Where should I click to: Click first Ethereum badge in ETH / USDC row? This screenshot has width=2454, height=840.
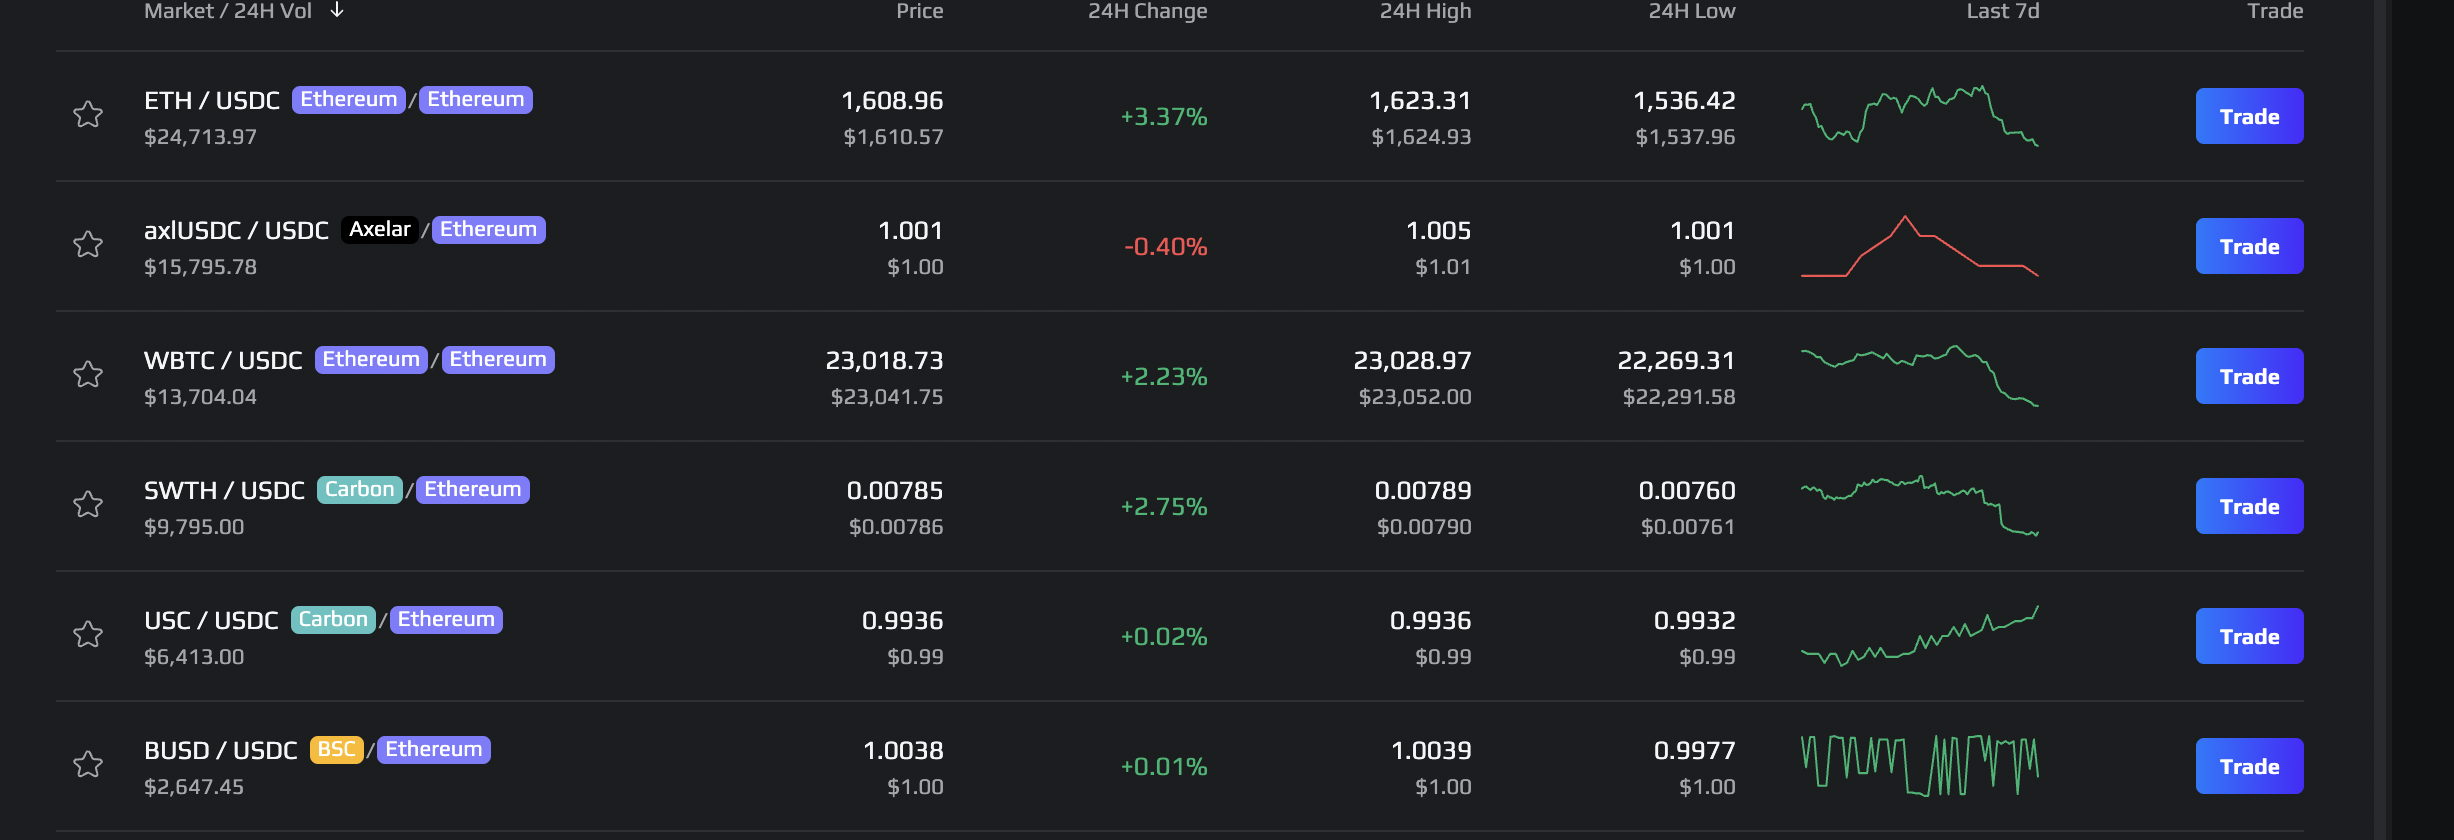349,99
